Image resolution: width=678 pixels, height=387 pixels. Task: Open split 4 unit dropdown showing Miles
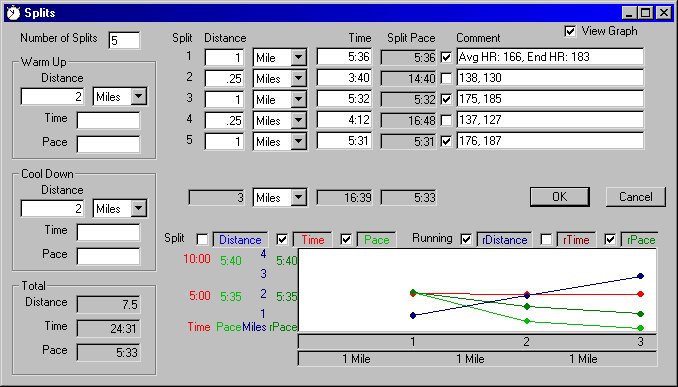(x=298, y=120)
